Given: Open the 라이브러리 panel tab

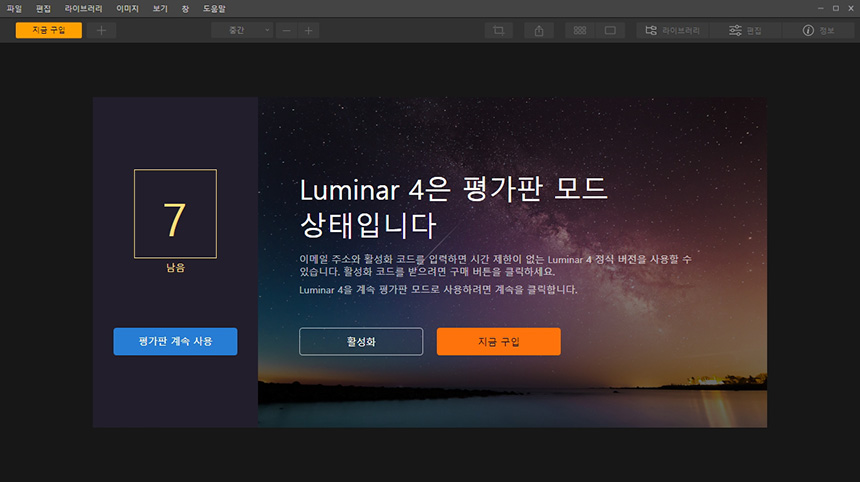Looking at the screenshot, I should click(672, 31).
